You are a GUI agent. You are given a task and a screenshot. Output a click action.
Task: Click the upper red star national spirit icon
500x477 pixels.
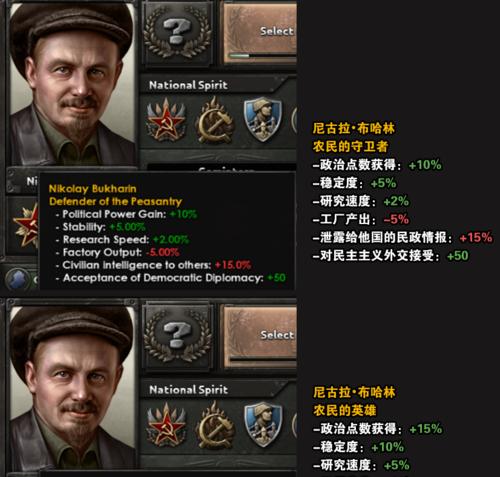point(166,120)
